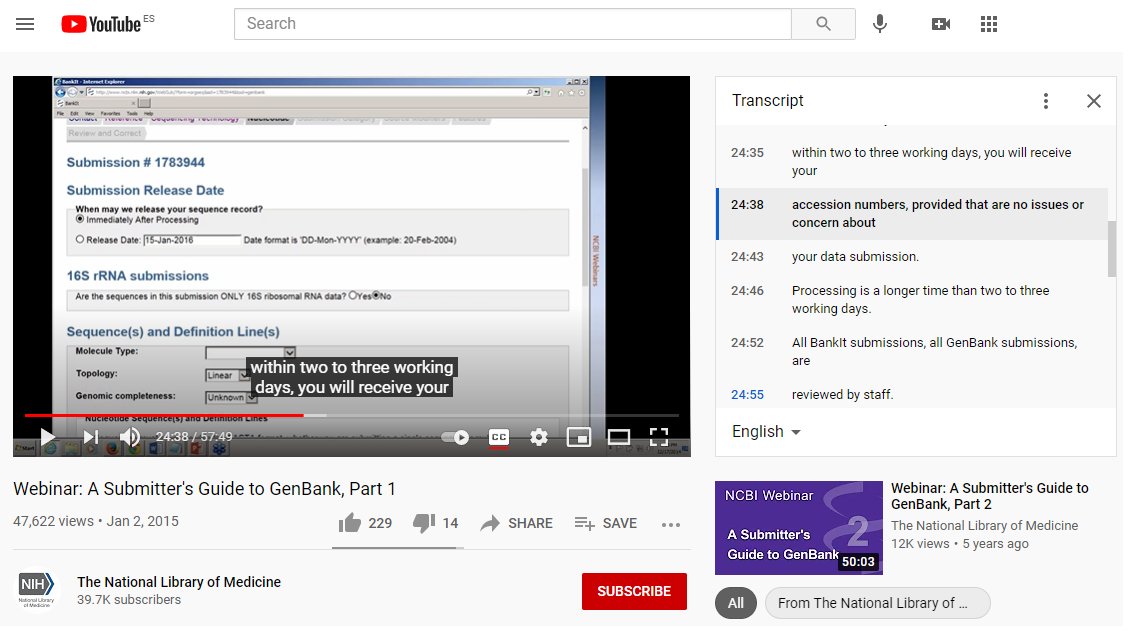The width and height of the screenshot is (1128, 631).
Task: Select the All filter chip
Action: click(x=735, y=603)
